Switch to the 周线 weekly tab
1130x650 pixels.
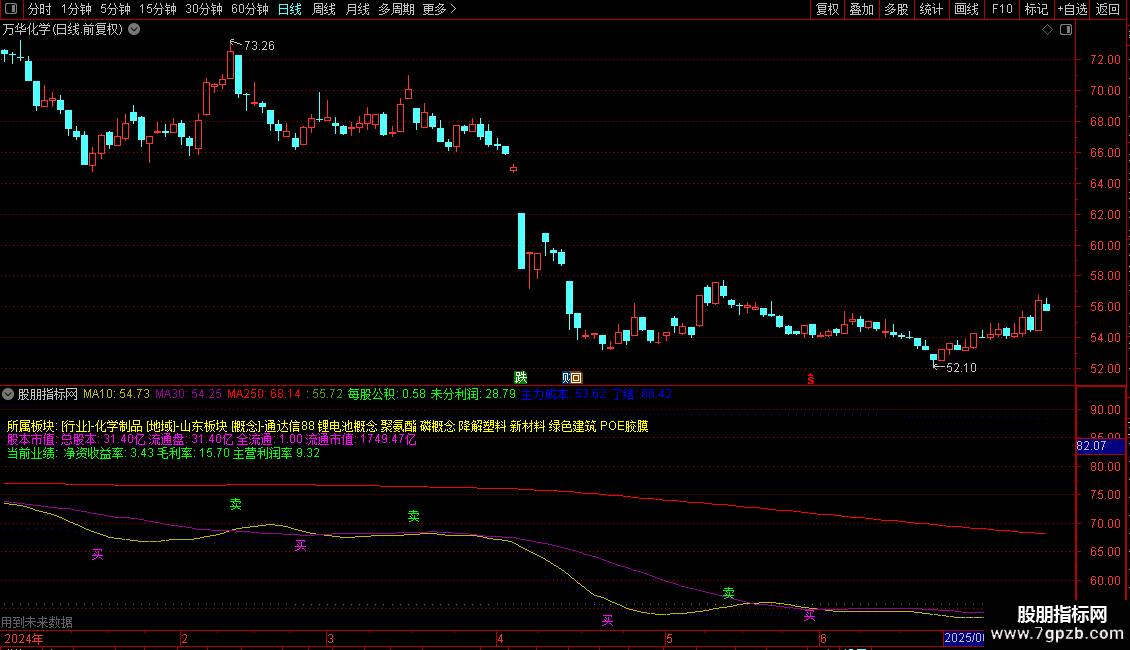(324, 9)
